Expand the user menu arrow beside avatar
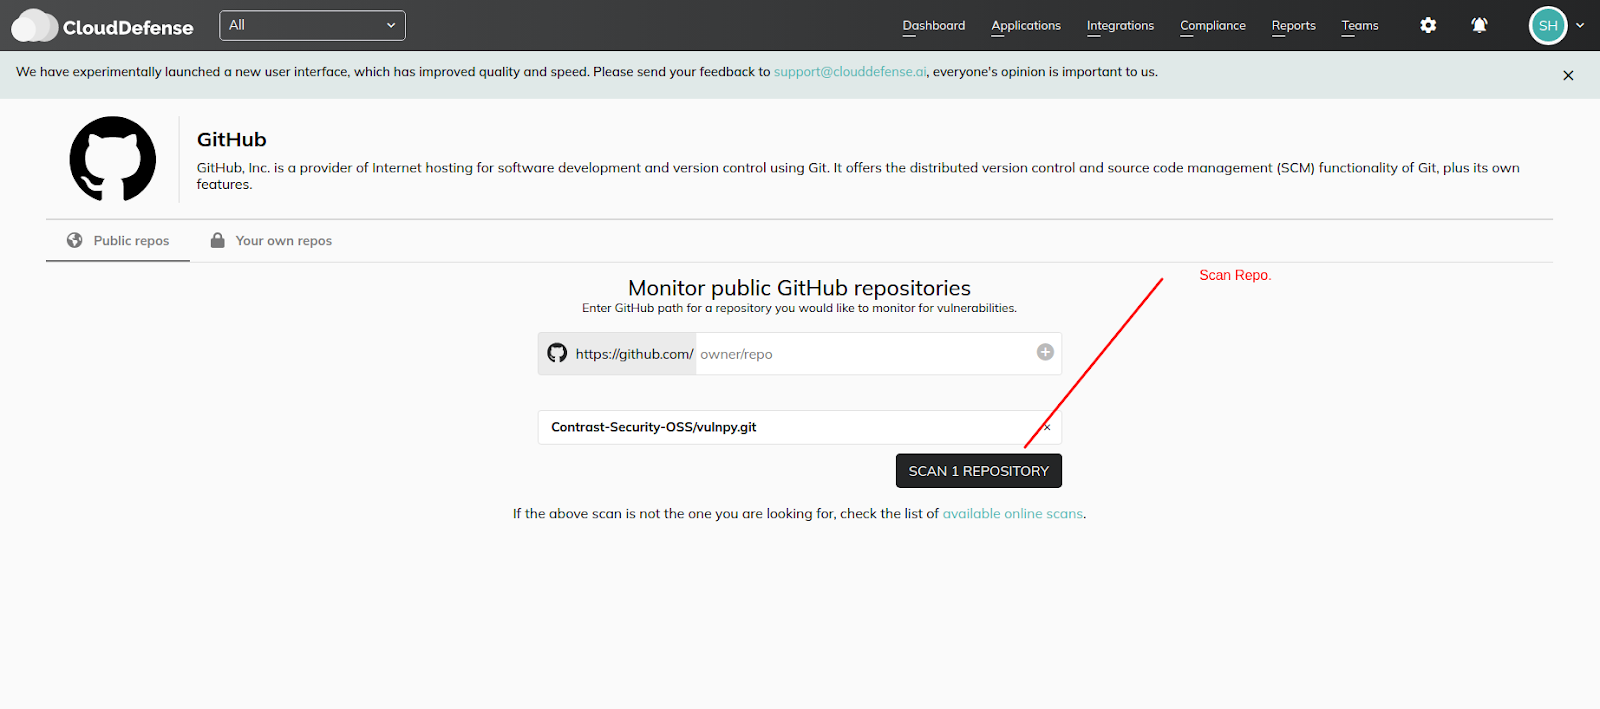Image resolution: width=1600 pixels, height=709 pixels. click(x=1580, y=26)
